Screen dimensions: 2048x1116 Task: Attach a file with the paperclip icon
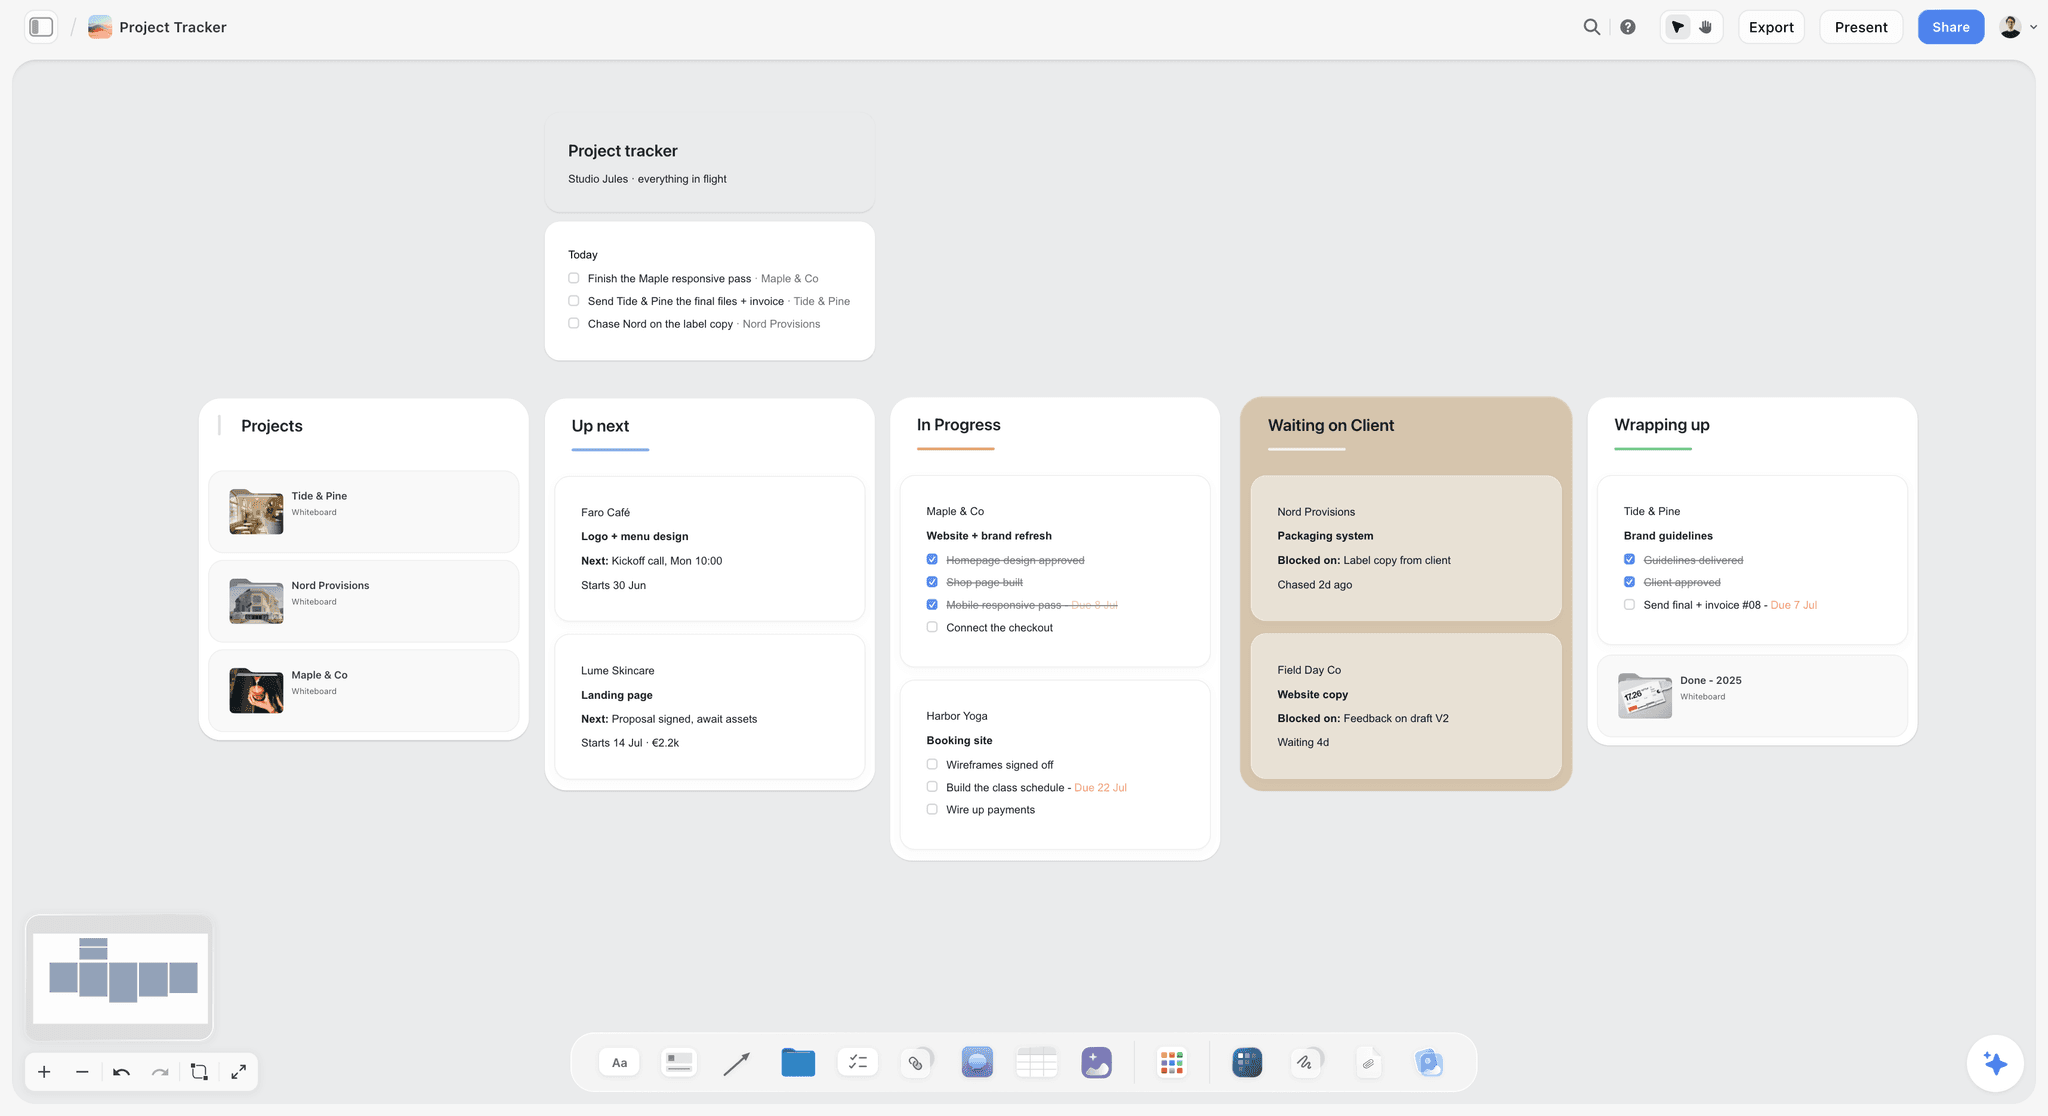1369,1062
